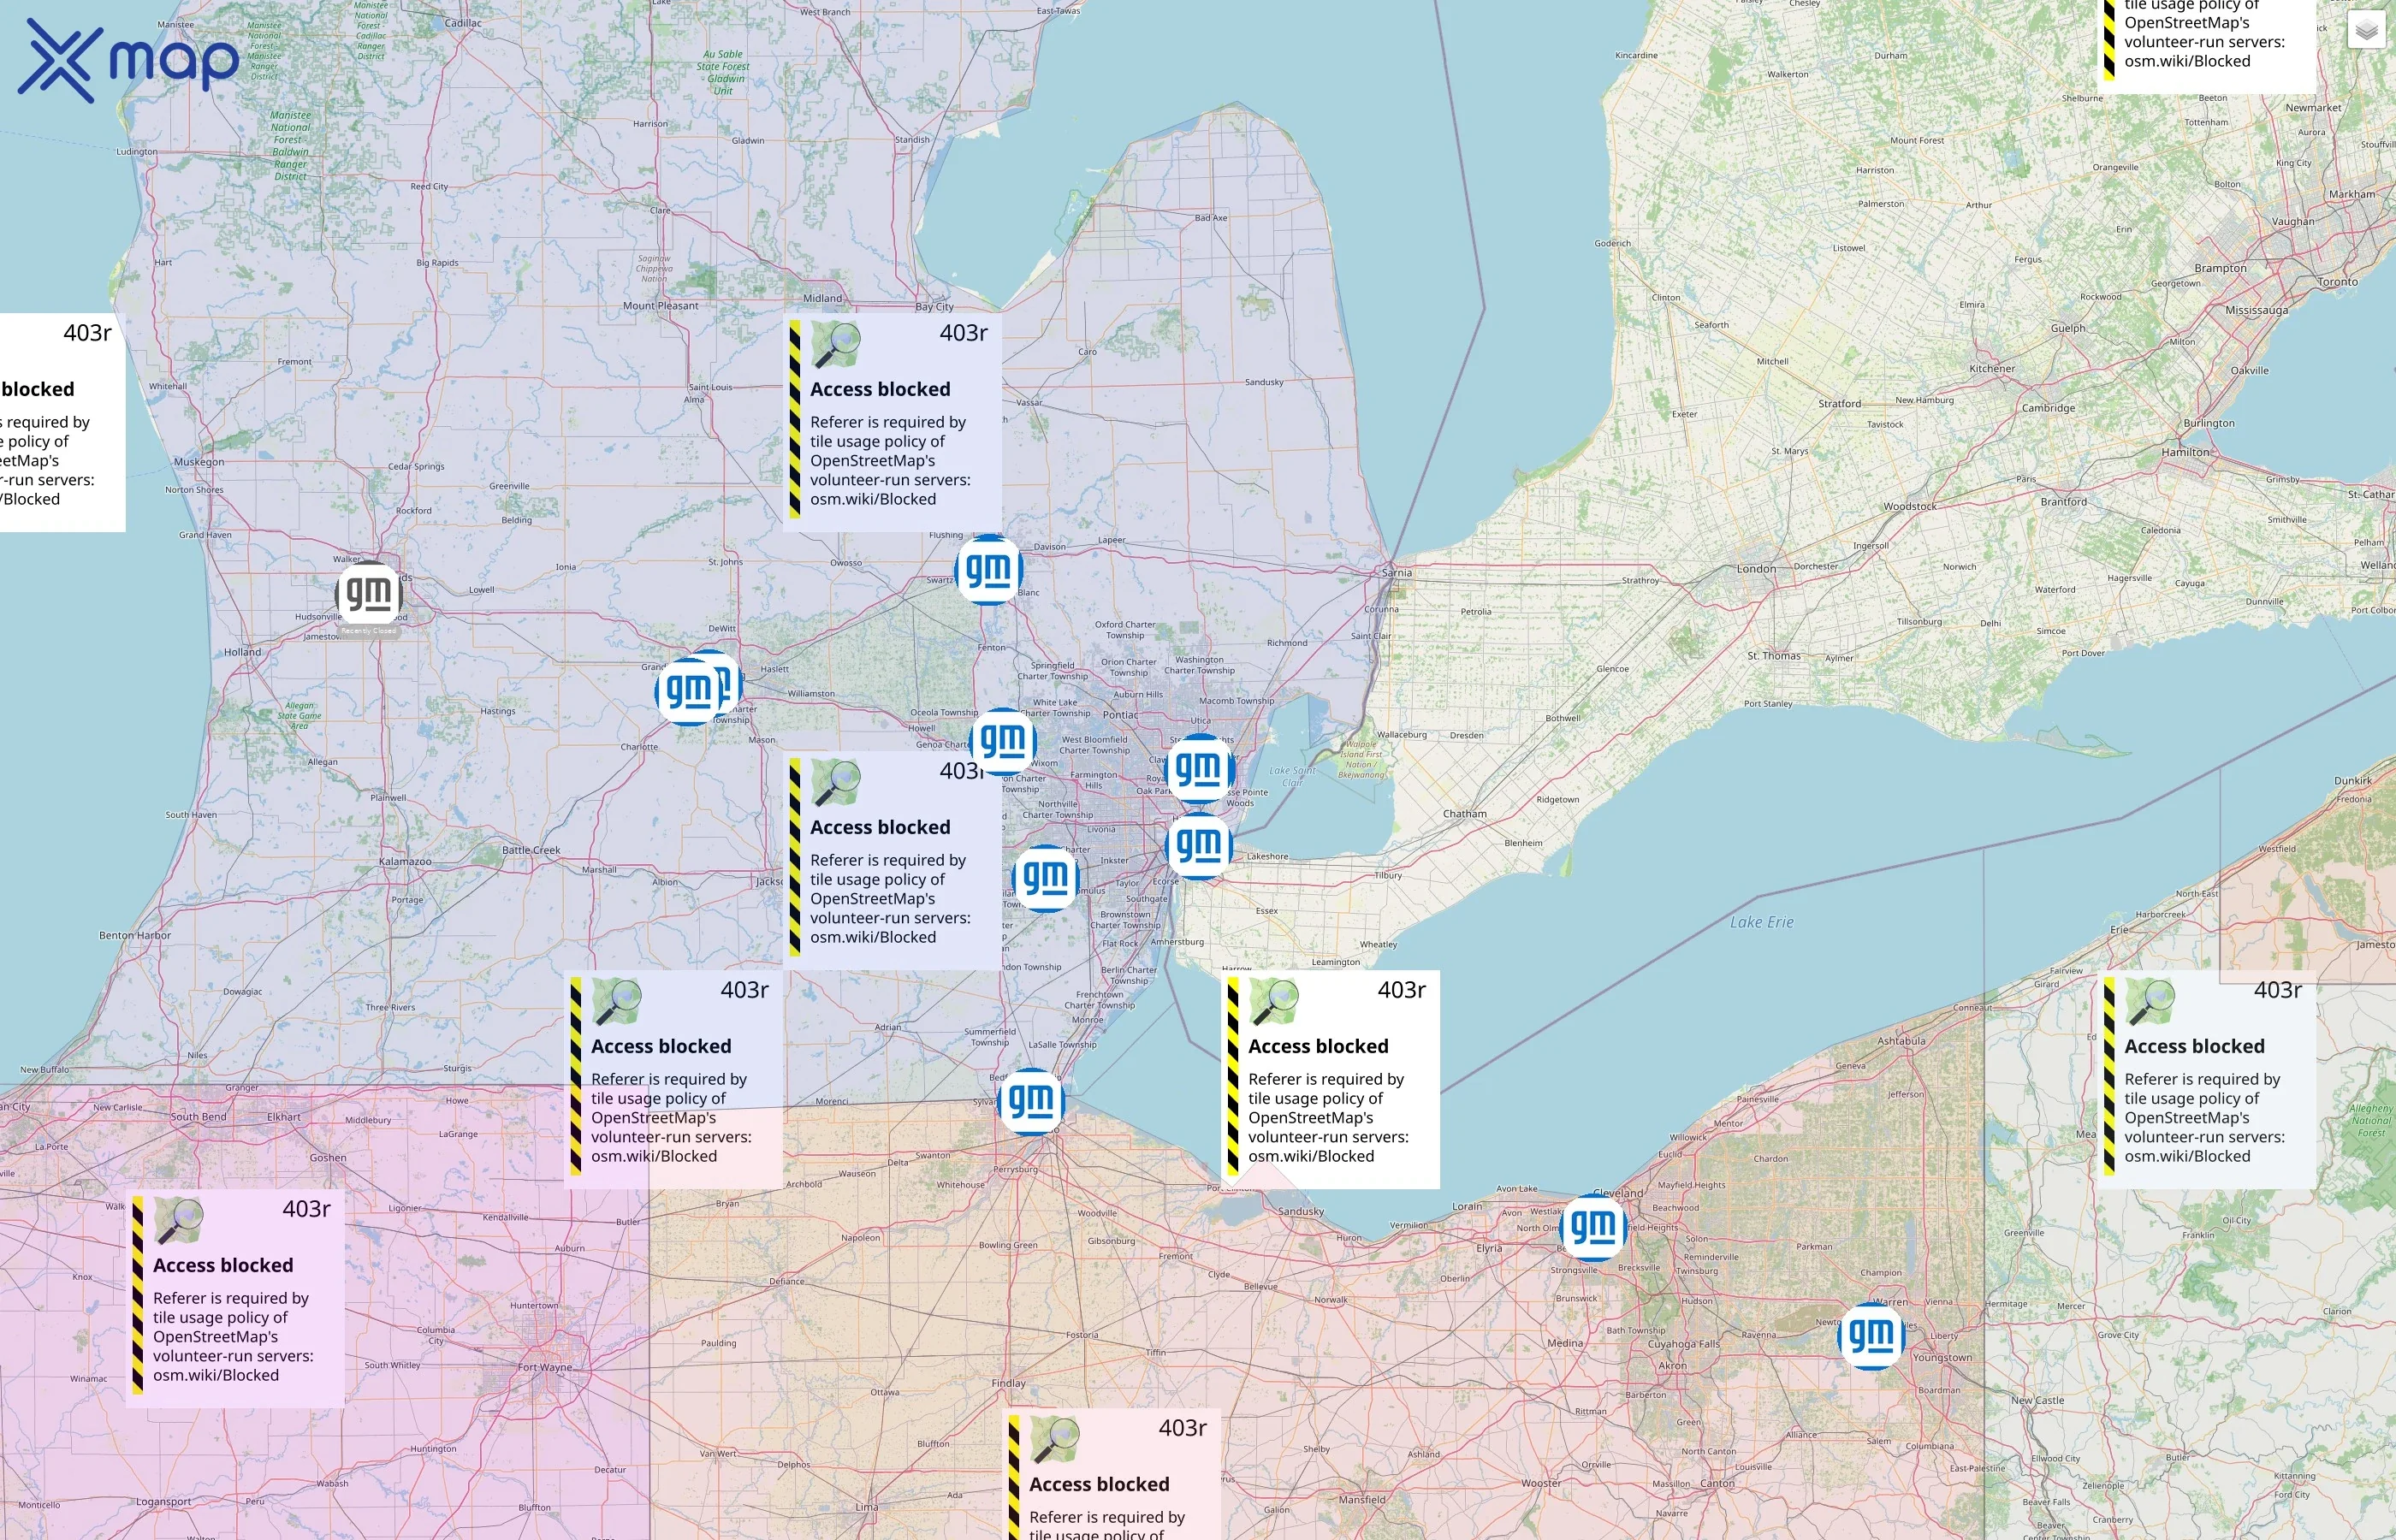Click the Bay City map label
This screenshot has width=2396, height=1540.
point(934,307)
